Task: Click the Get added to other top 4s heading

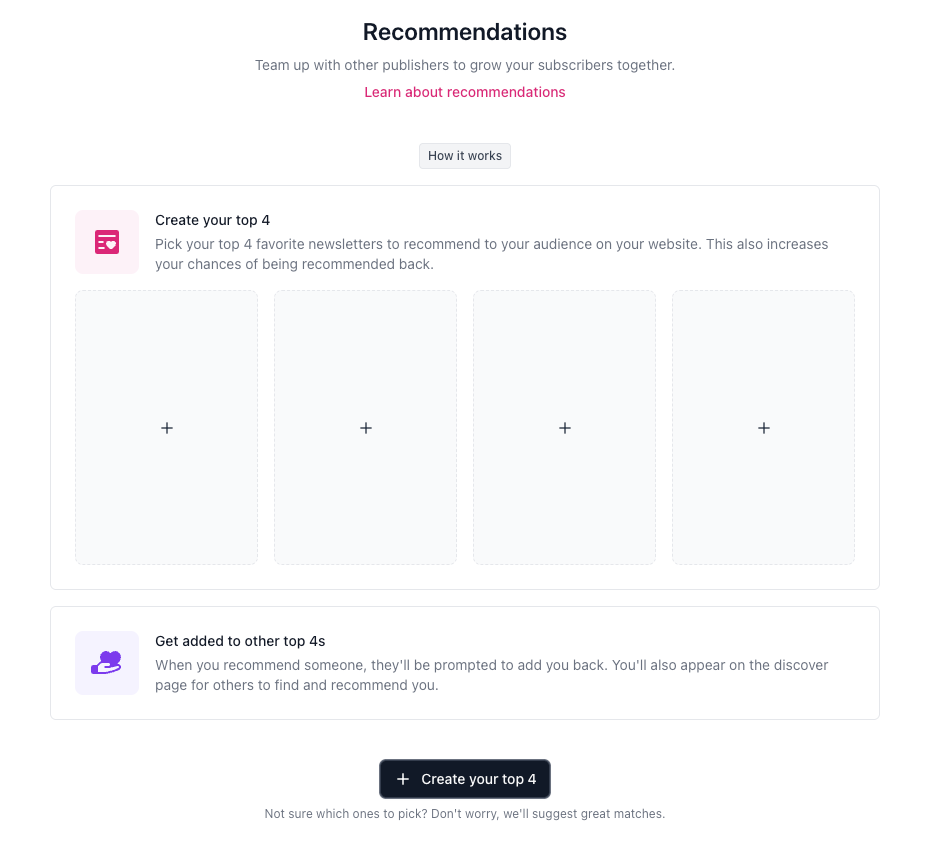Action: pyautogui.click(x=240, y=641)
